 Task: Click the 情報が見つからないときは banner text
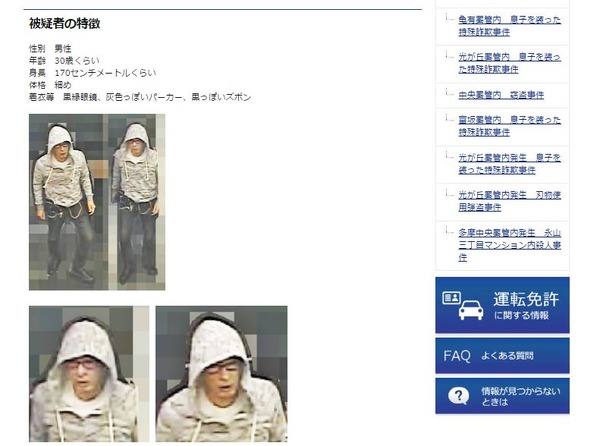click(x=520, y=396)
